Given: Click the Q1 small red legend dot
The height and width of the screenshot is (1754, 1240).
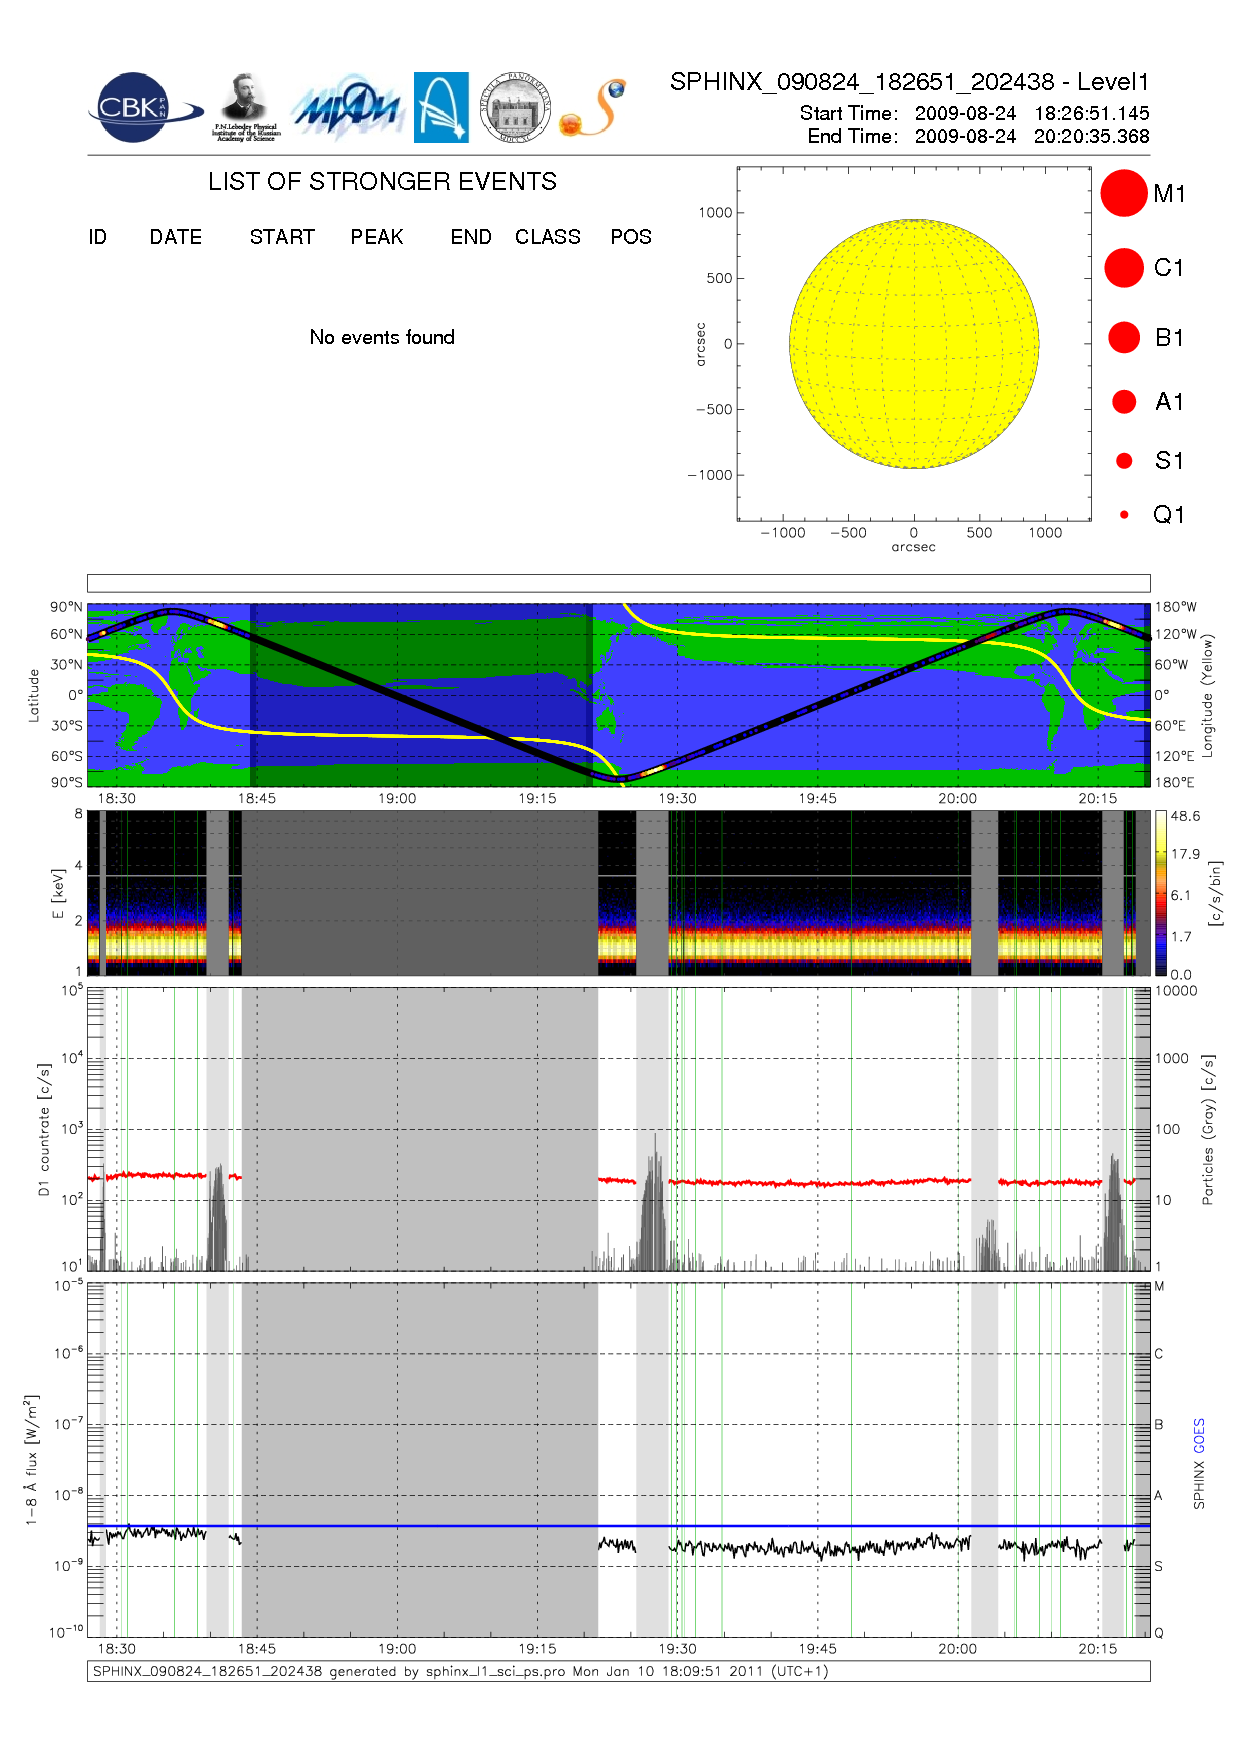Looking at the screenshot, I should click(1124, 515).
